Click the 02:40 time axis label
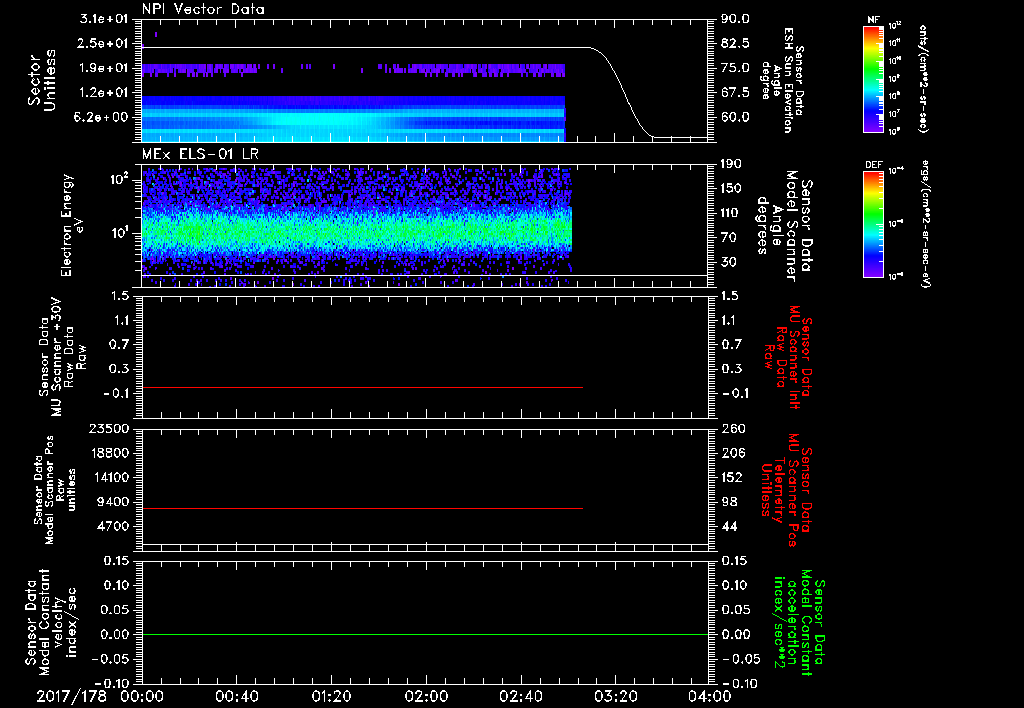This screenshot has height=708, width=1024. point(520,696)
